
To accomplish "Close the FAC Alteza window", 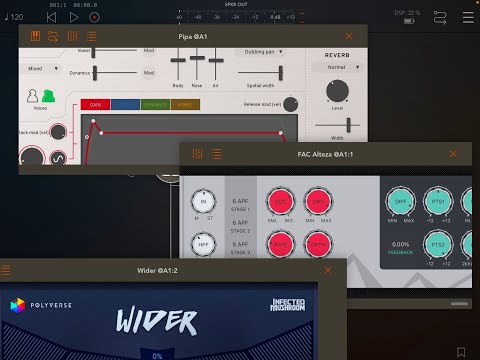I will [453, 154].
